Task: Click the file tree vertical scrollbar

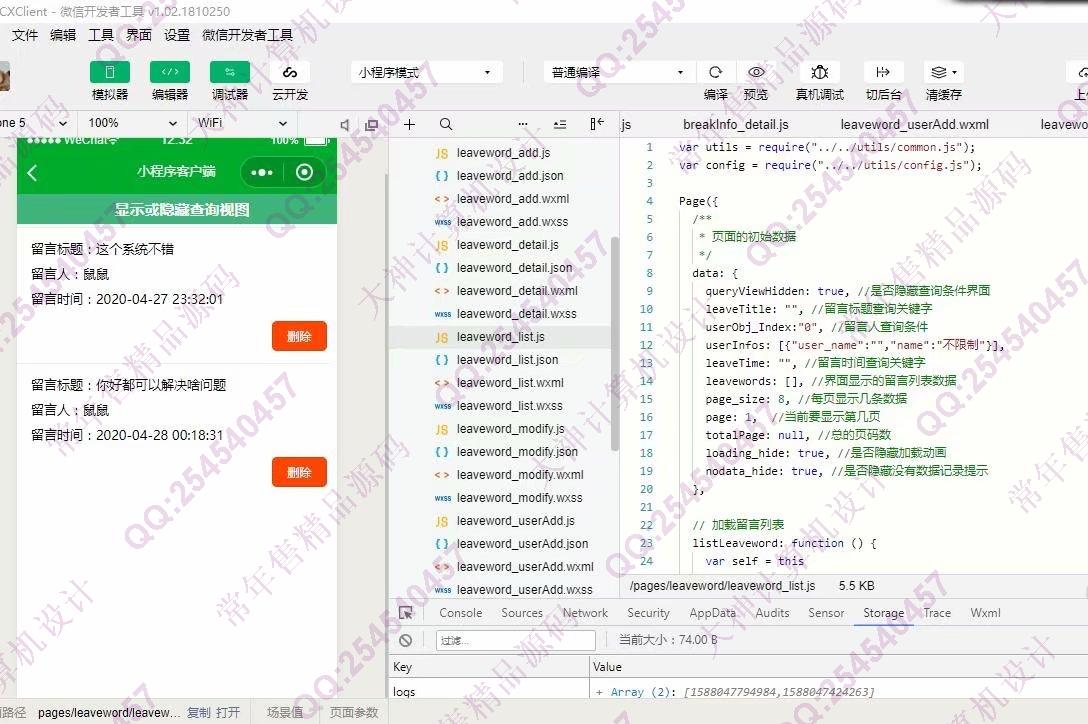Action: pyautogui.click(x=614, y=344)
